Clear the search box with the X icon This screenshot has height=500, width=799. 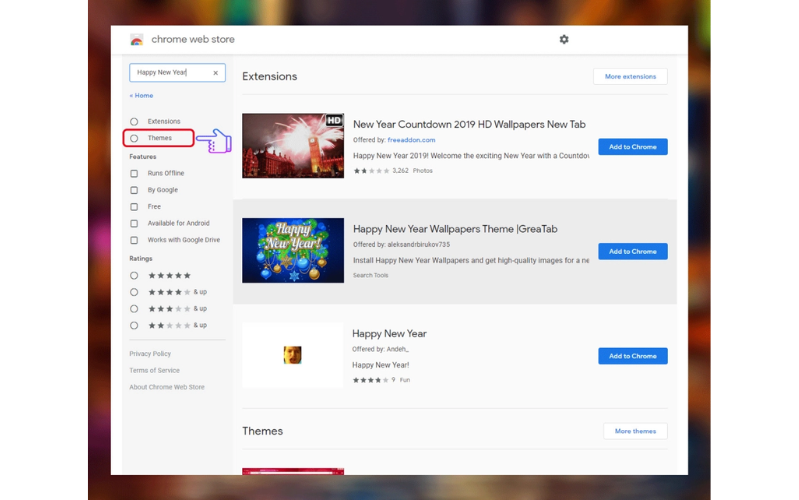point(216,73)
